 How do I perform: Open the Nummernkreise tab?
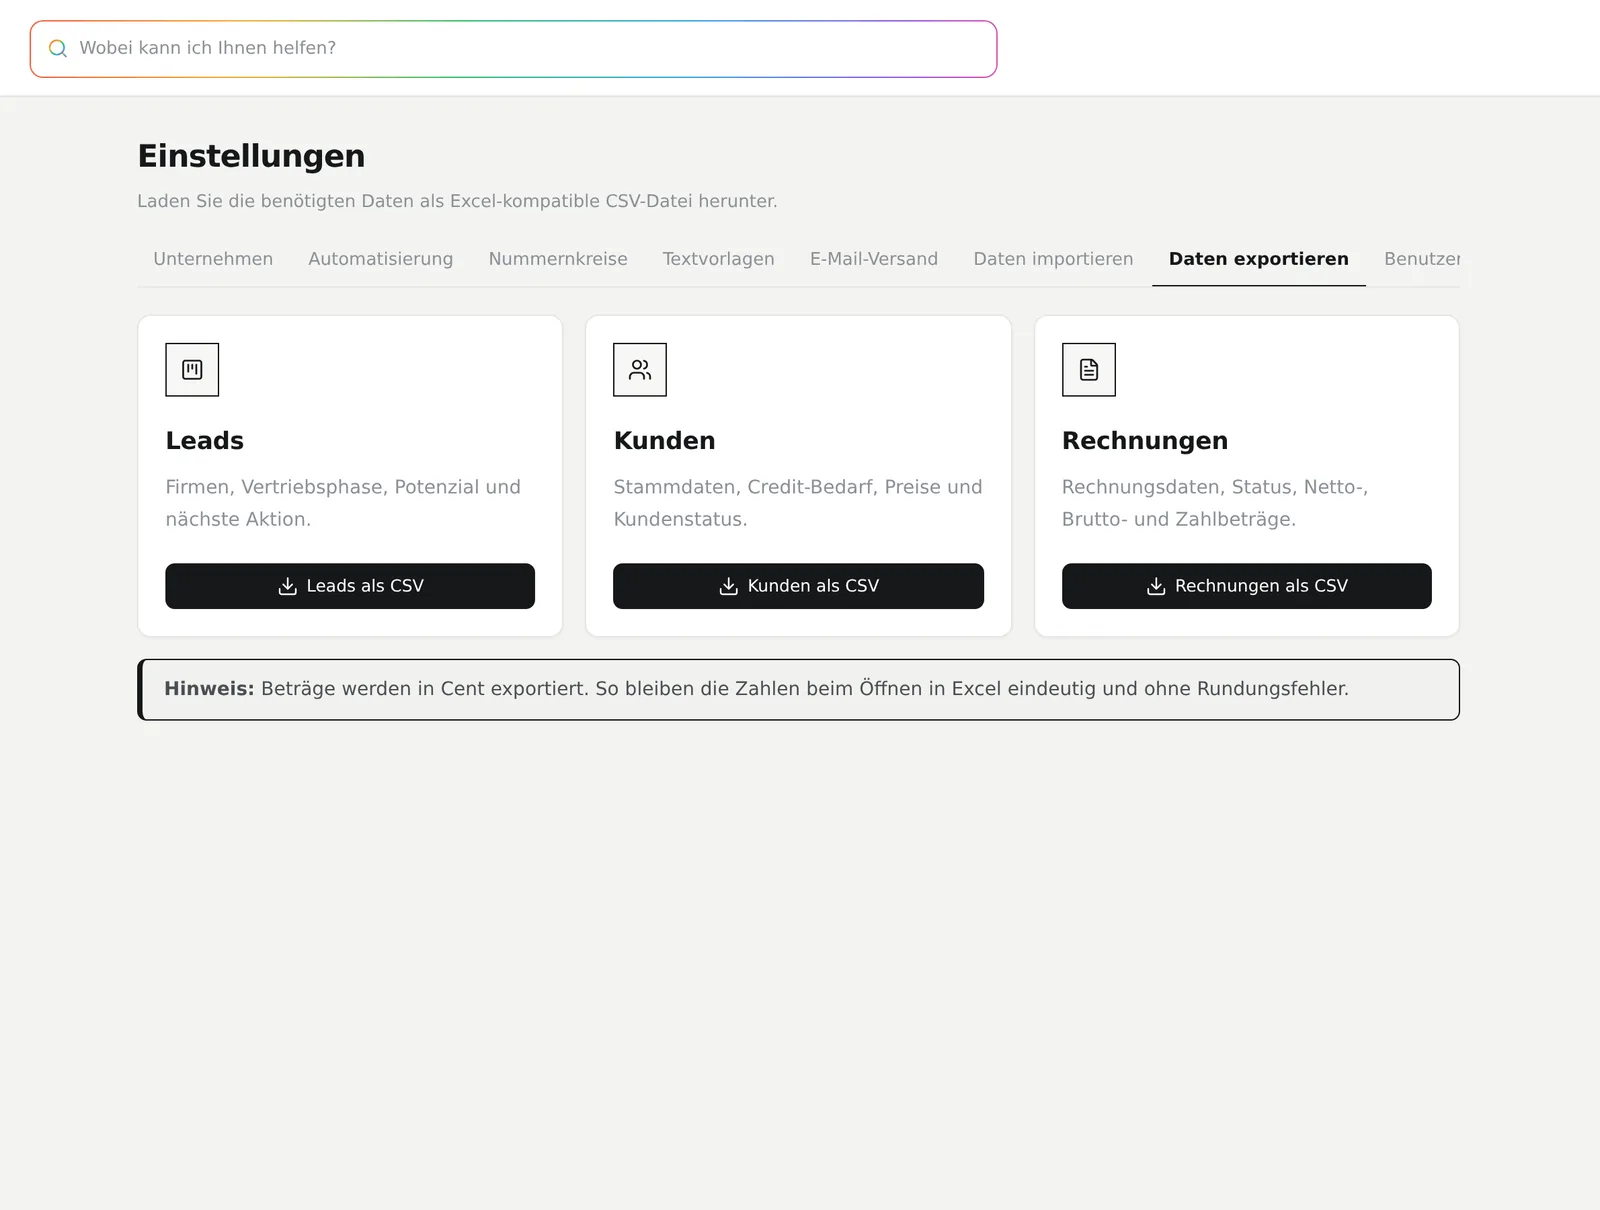tap(558, 259)
